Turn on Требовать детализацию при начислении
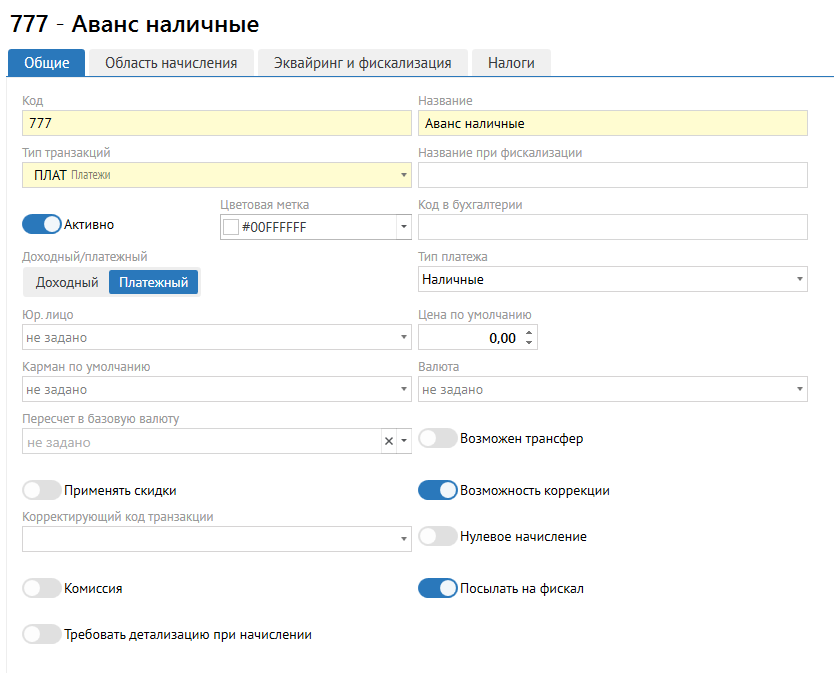The width and height of the screenshot is (834, 673). pos(42,634)
